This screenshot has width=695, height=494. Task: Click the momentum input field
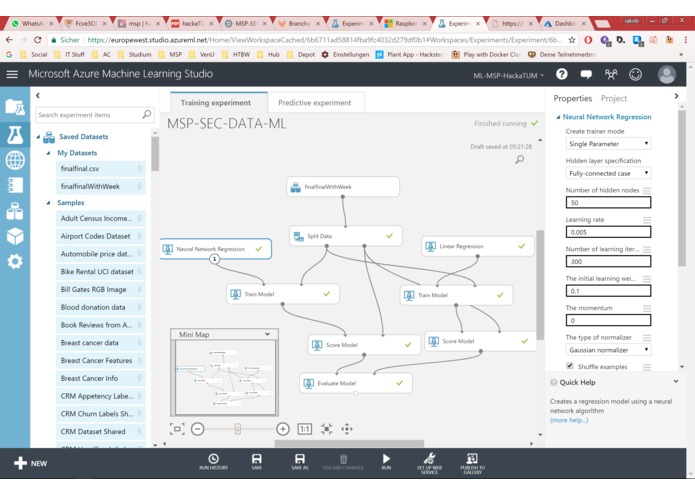tap(608, 320)
